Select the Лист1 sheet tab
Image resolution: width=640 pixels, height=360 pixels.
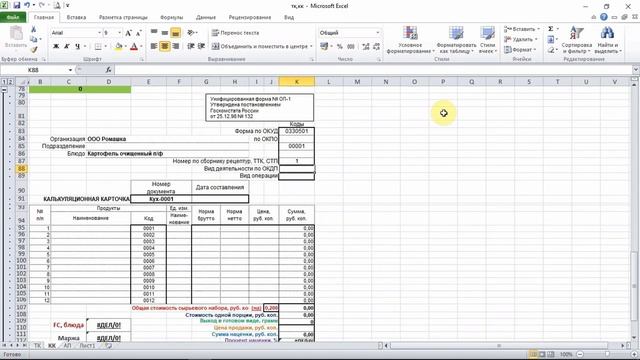point(87,345)
